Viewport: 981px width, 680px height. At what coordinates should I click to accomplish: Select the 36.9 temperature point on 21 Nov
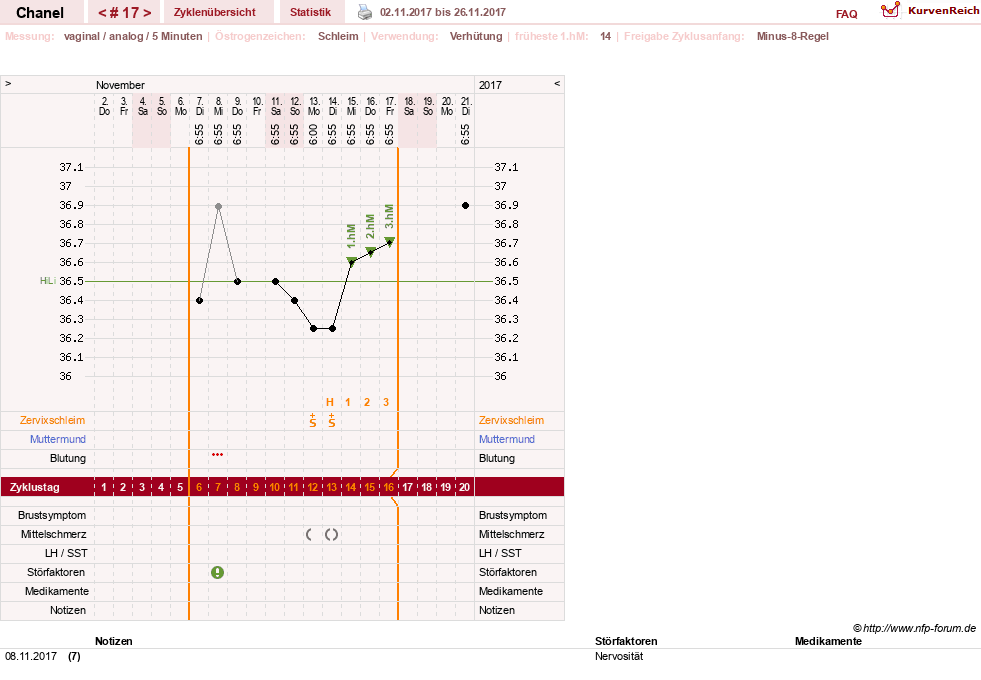pyautogui.click(x=465, y=205)
